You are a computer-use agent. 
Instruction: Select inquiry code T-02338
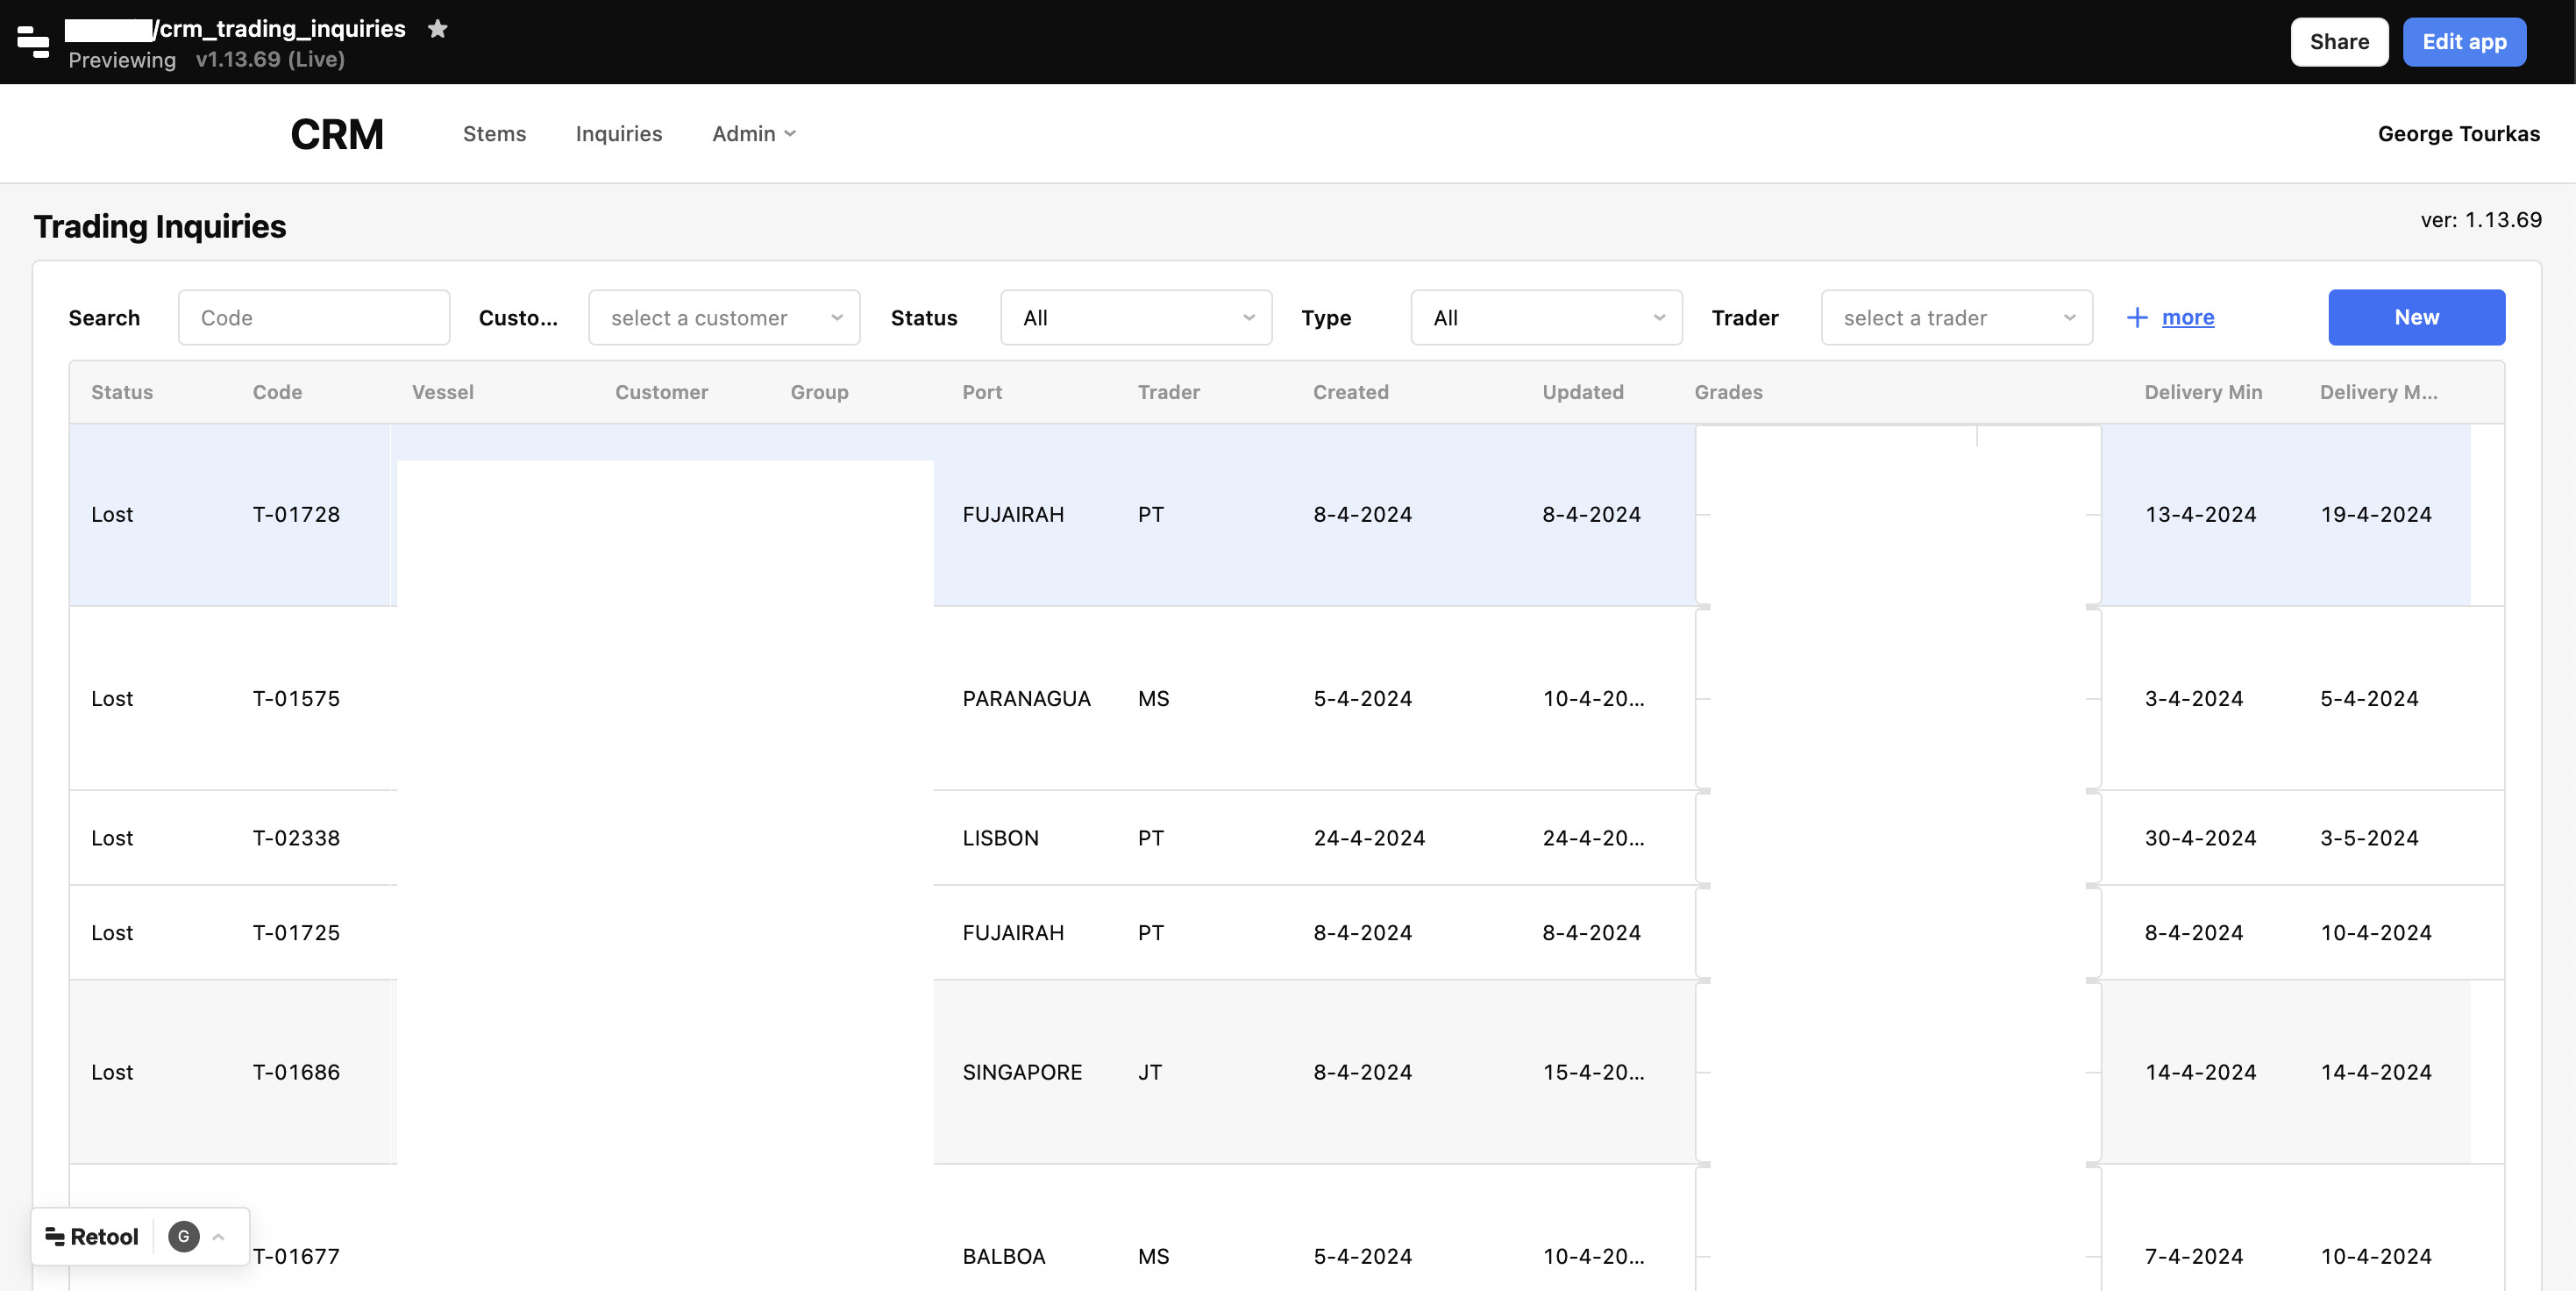(x=296, y=839)
